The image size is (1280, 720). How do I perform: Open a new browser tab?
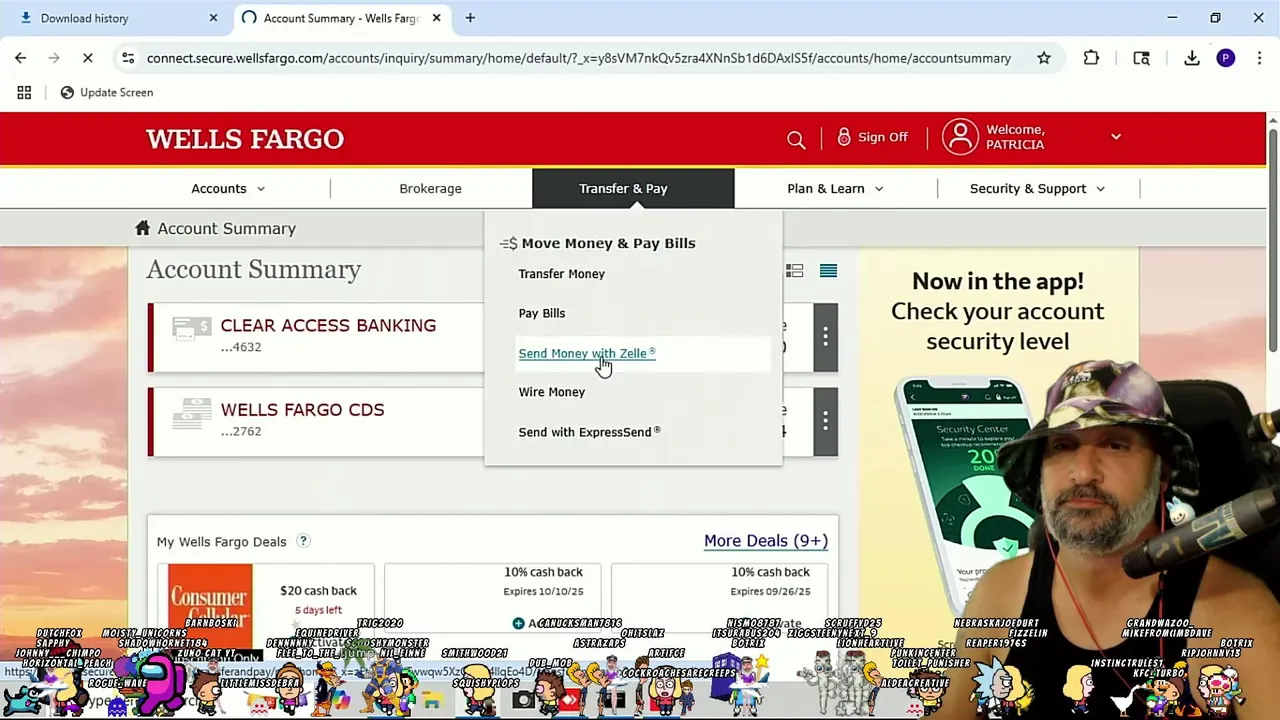point(470,18)
